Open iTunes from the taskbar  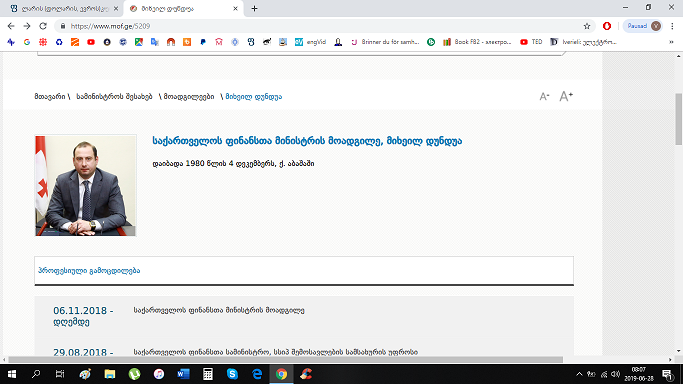click(x=159, y=374)
